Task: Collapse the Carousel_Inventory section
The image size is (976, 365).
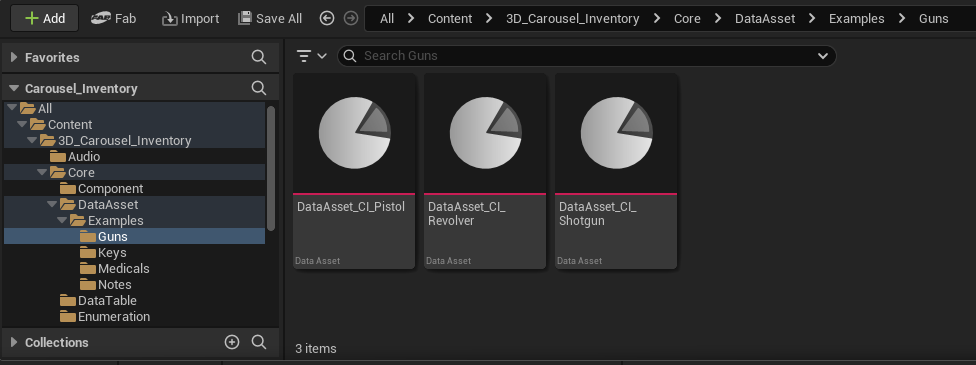Action: click(14, 88)
